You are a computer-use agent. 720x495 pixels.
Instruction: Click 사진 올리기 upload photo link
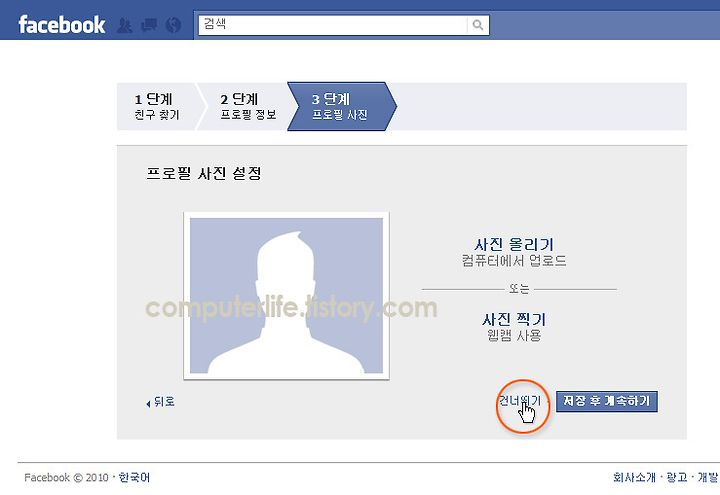click(x=514, y=244)
